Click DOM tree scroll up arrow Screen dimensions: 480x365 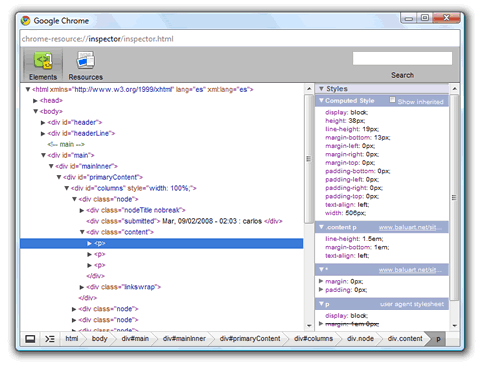pyautogui.click(x=309, y=89)
